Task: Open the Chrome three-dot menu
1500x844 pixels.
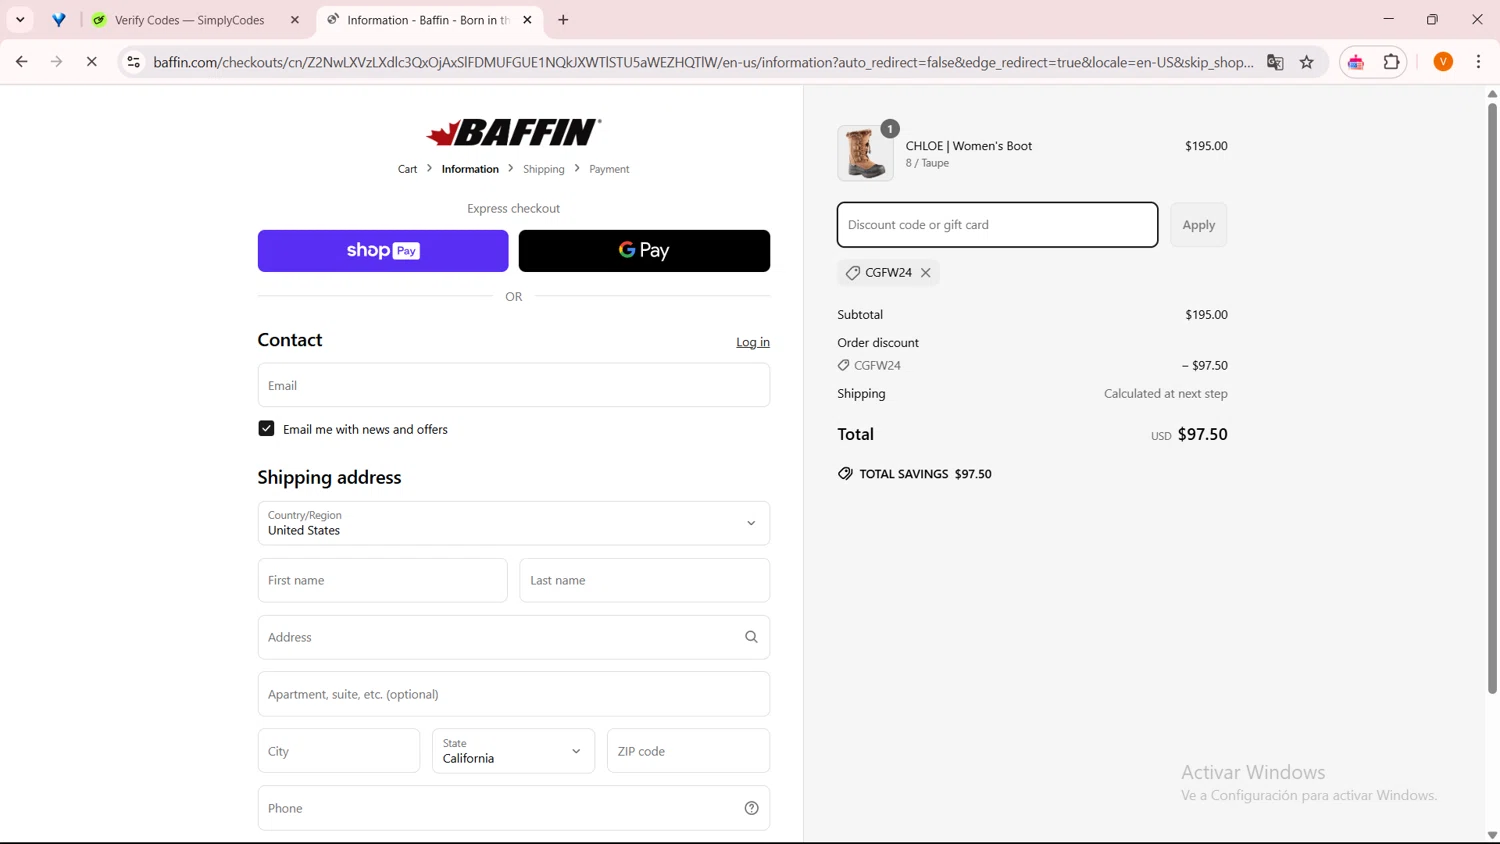Action: point(1478,62)
